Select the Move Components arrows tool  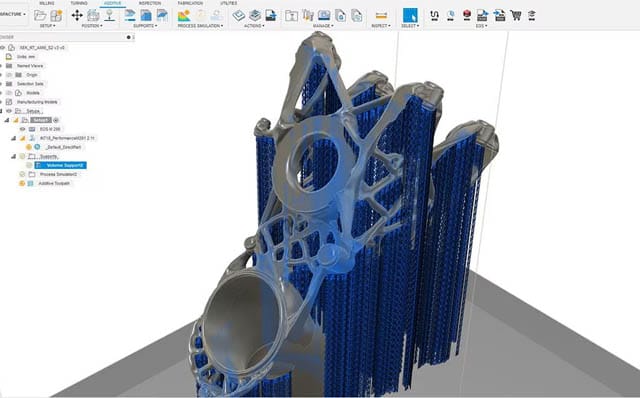pyautogui.click(x=77, y=16)
